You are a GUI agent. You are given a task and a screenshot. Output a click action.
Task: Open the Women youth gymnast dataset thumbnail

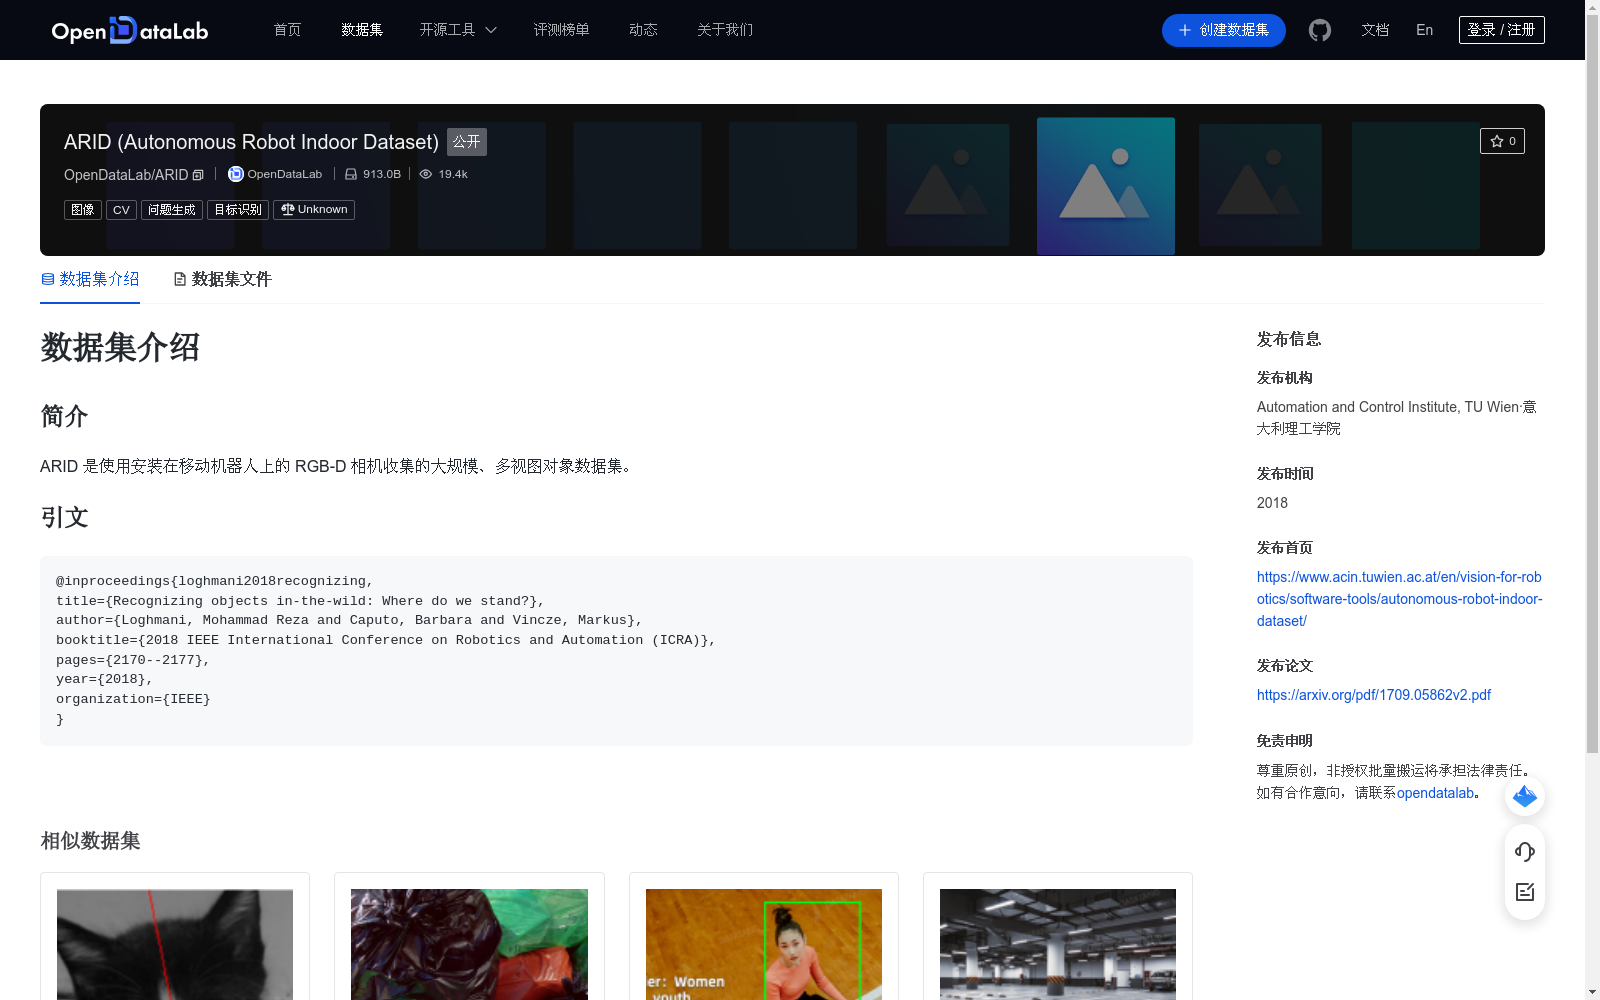764,944
